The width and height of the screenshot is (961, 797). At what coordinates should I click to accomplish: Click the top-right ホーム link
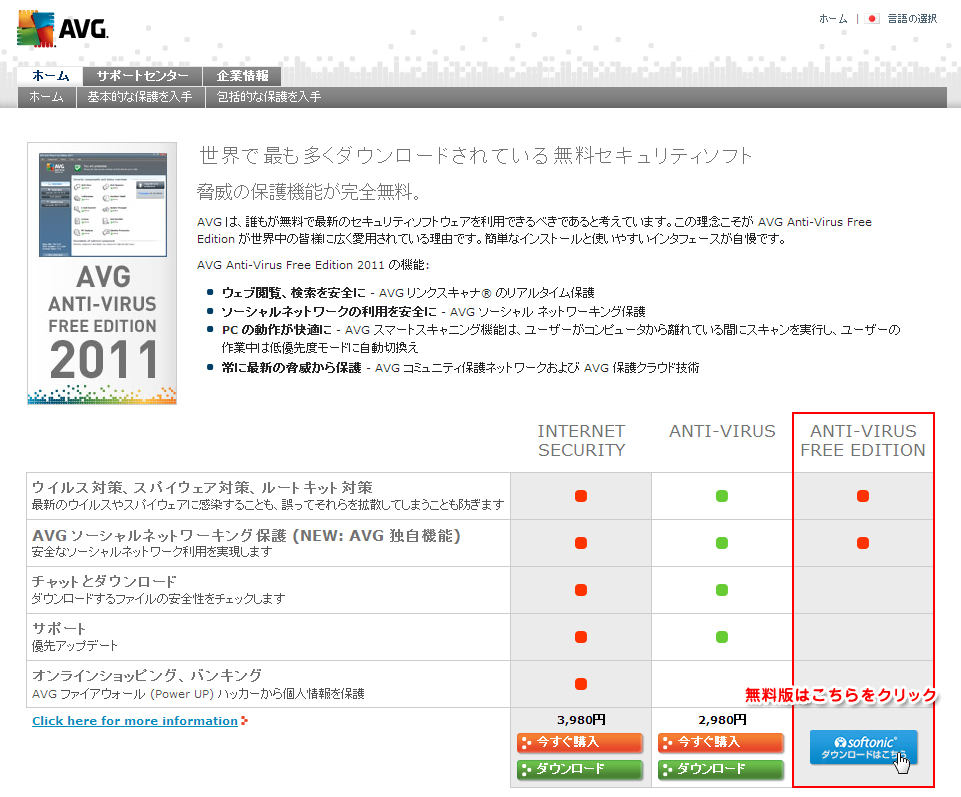(x=832, y=19)
